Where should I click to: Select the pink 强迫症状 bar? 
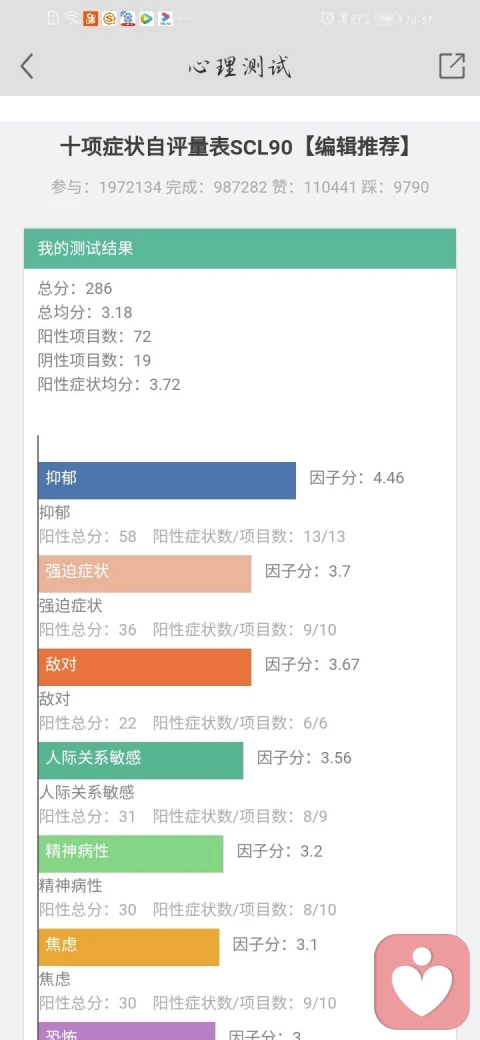[x=145, y=574]
